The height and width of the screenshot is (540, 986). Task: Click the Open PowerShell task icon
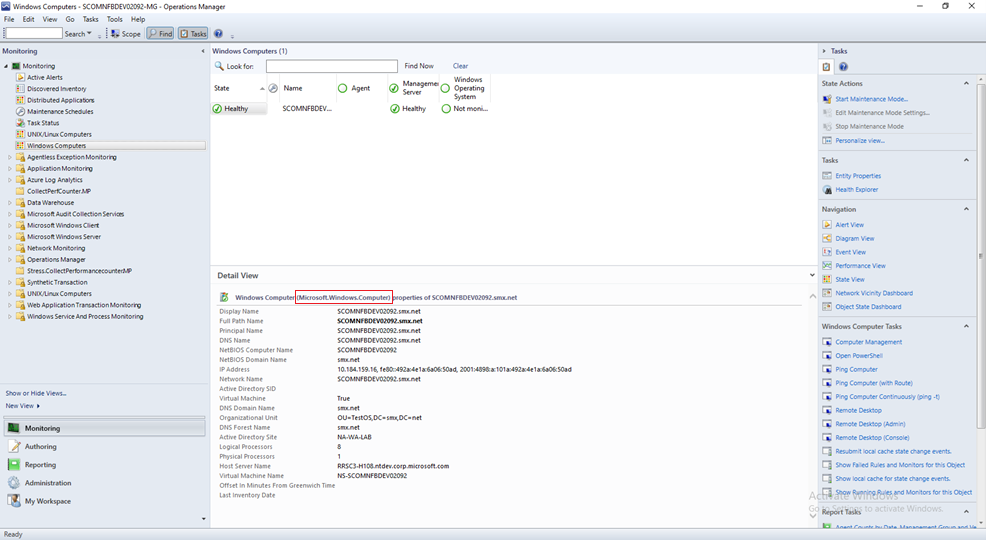pos(827,356)
